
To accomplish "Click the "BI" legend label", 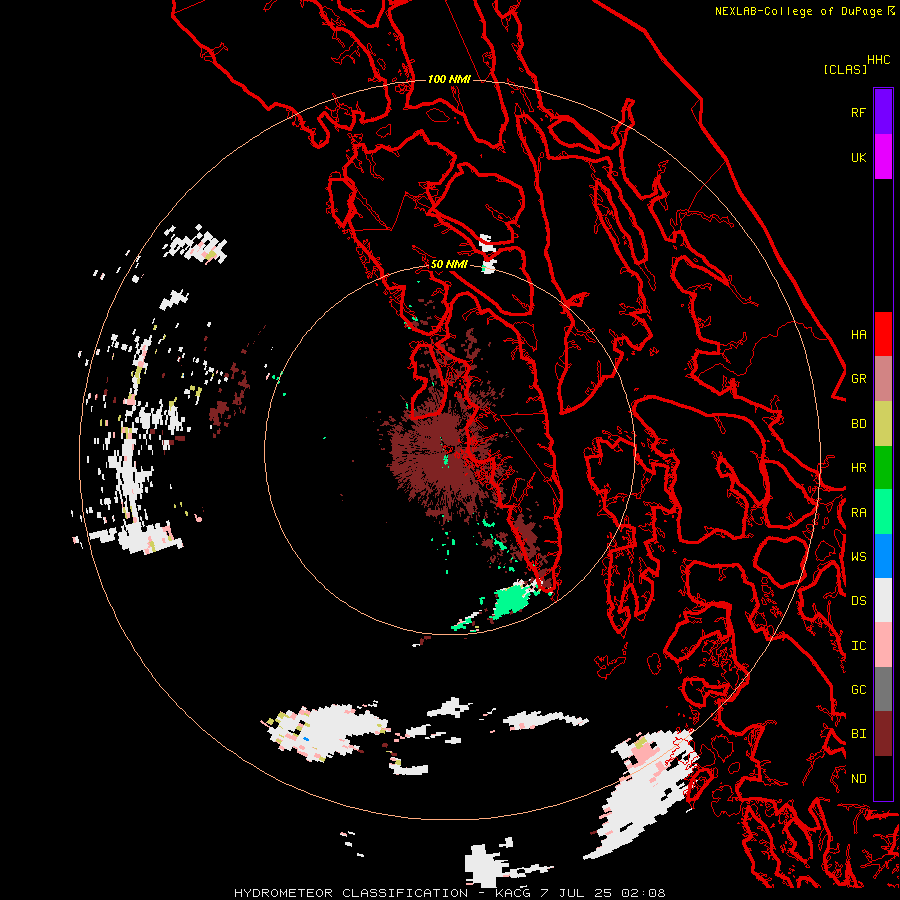I will click(859, 734).
